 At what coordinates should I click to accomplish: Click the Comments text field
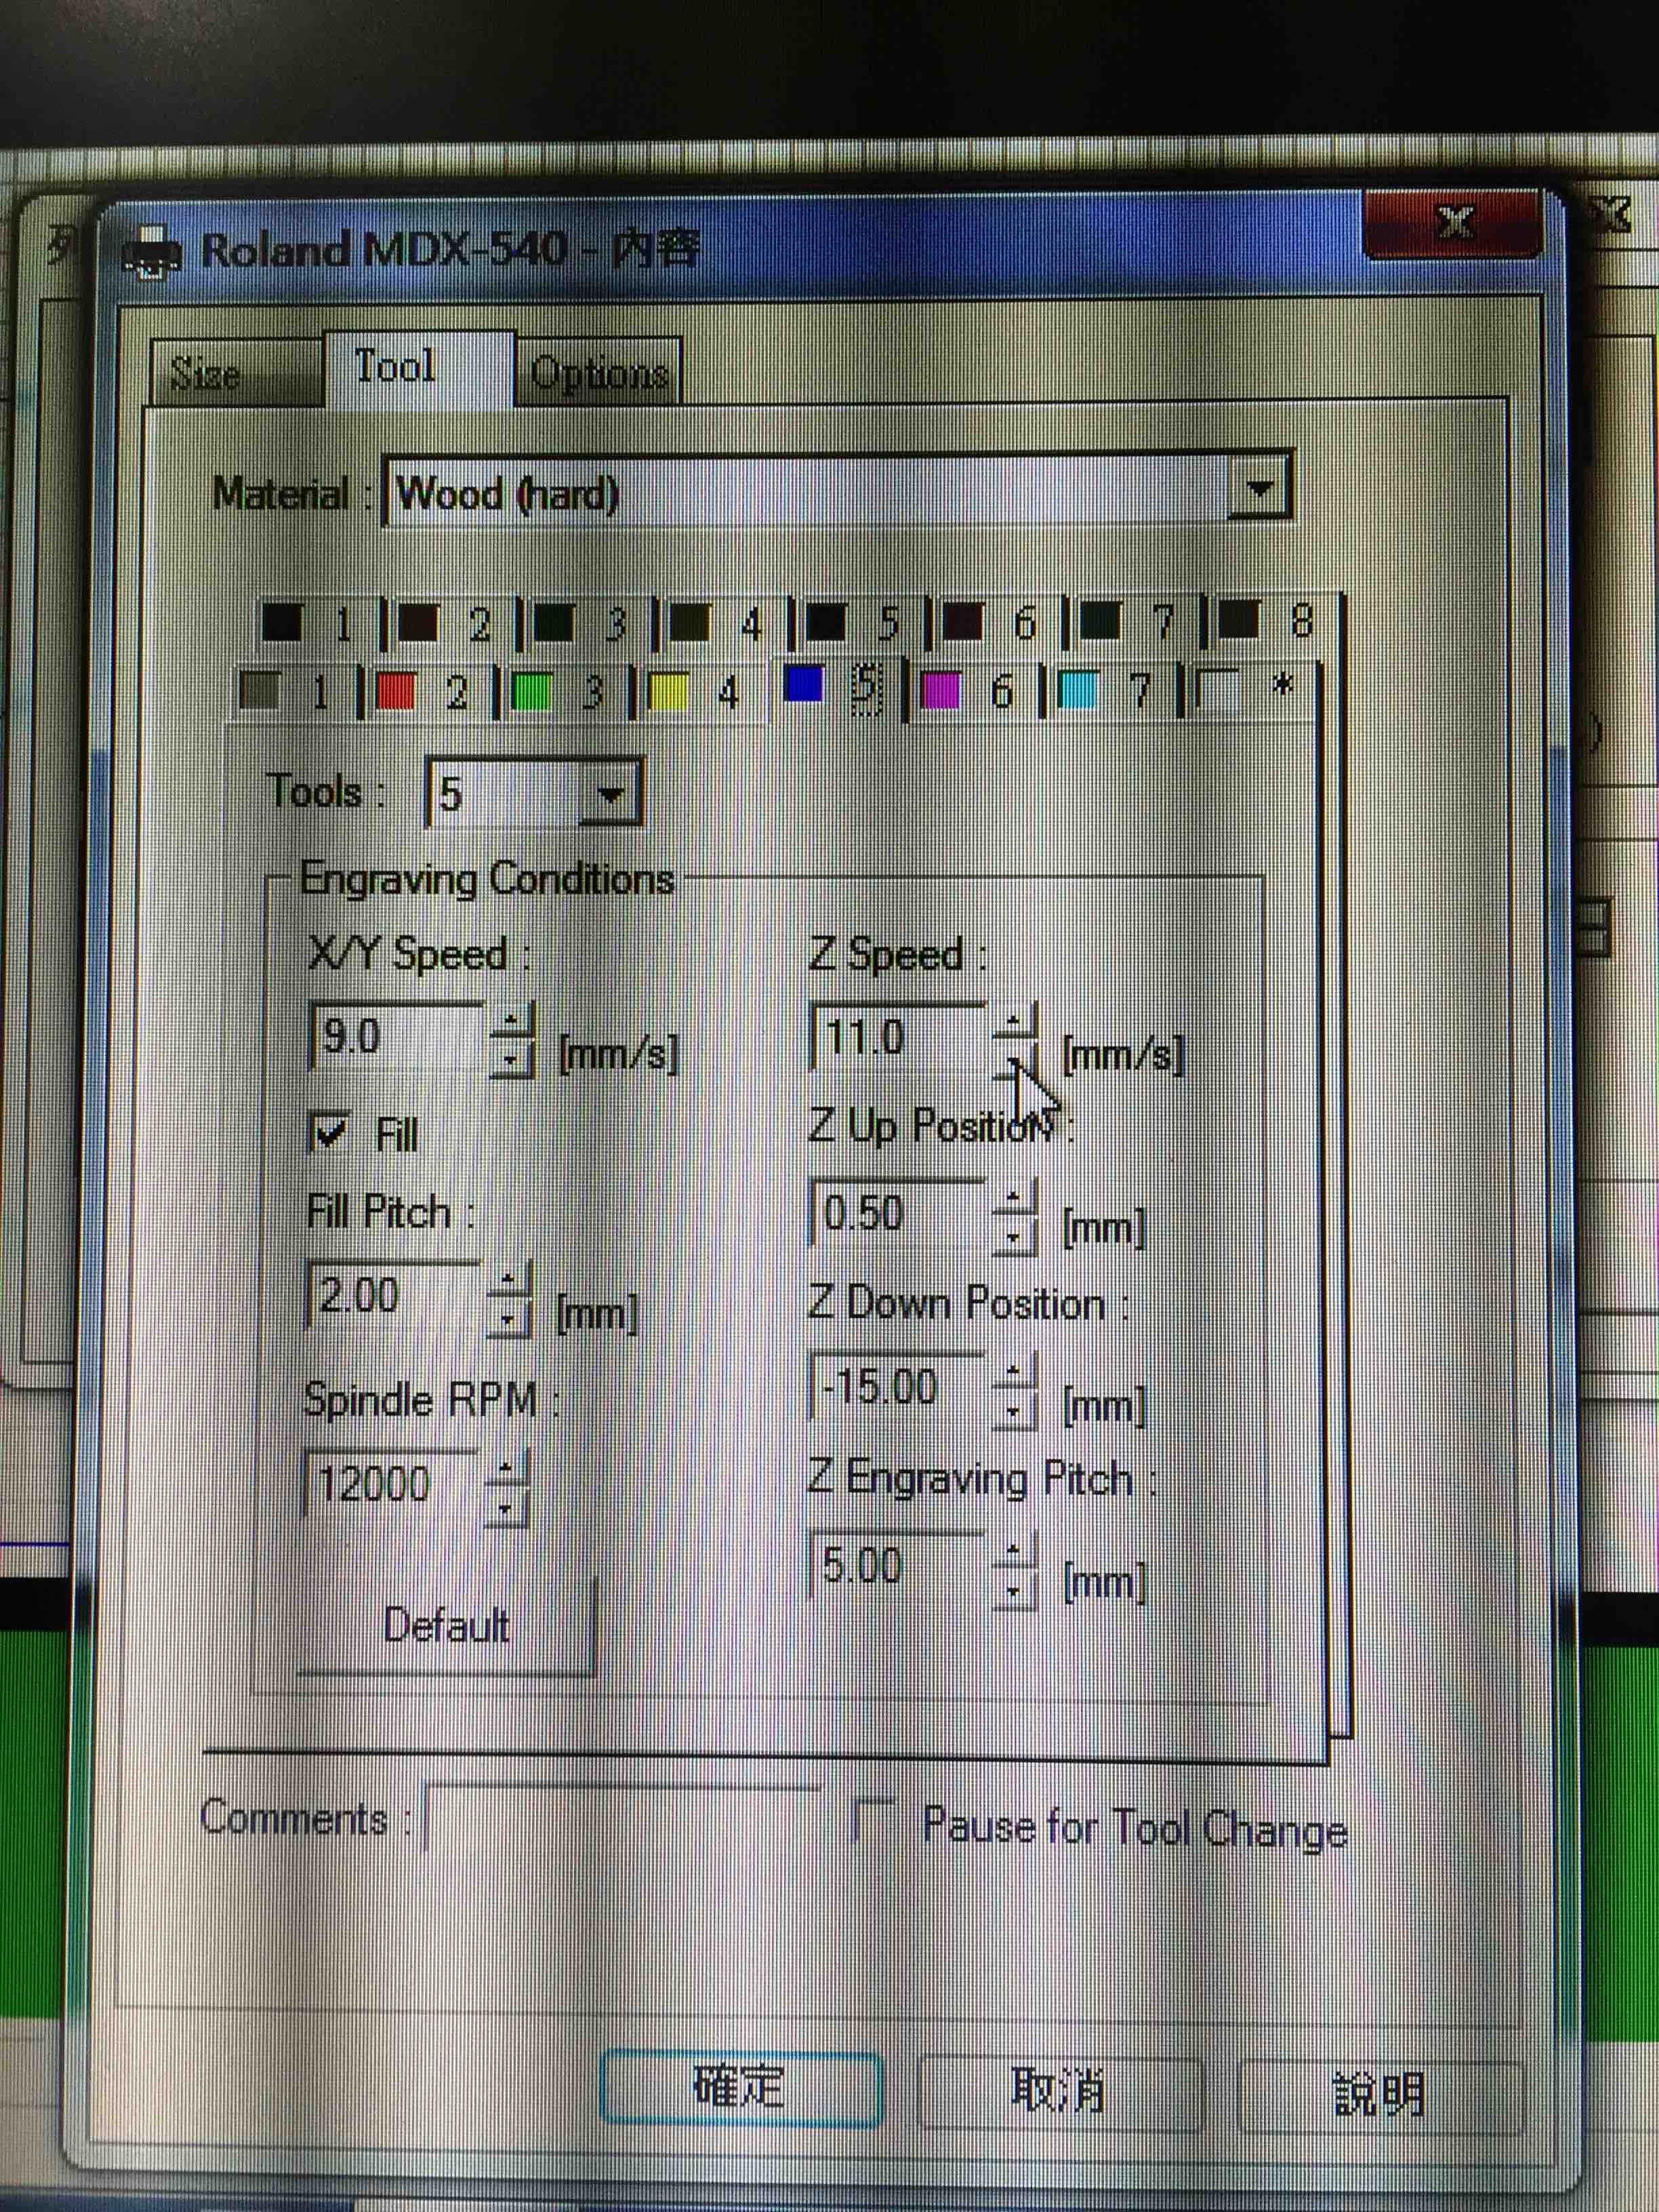coord(622,1819)
